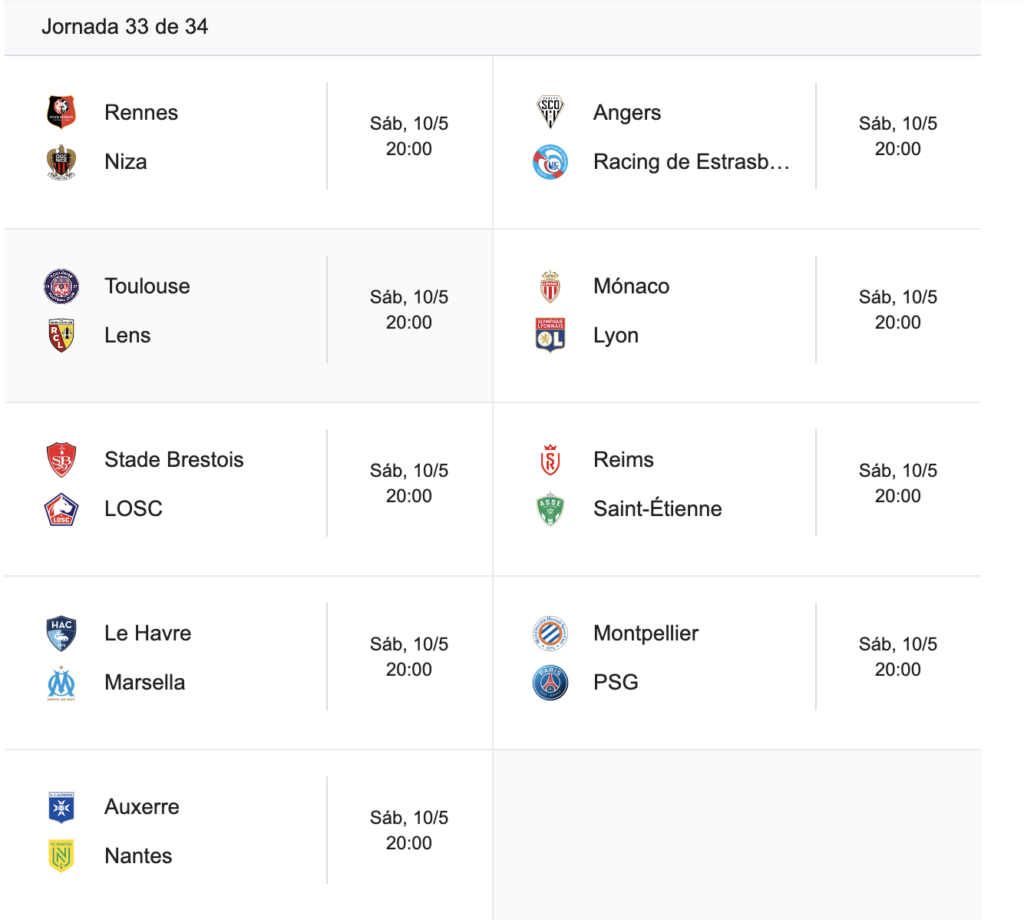Click the Marsella club crest
This screenshot has height=920, width=1024.
[61, 683]
